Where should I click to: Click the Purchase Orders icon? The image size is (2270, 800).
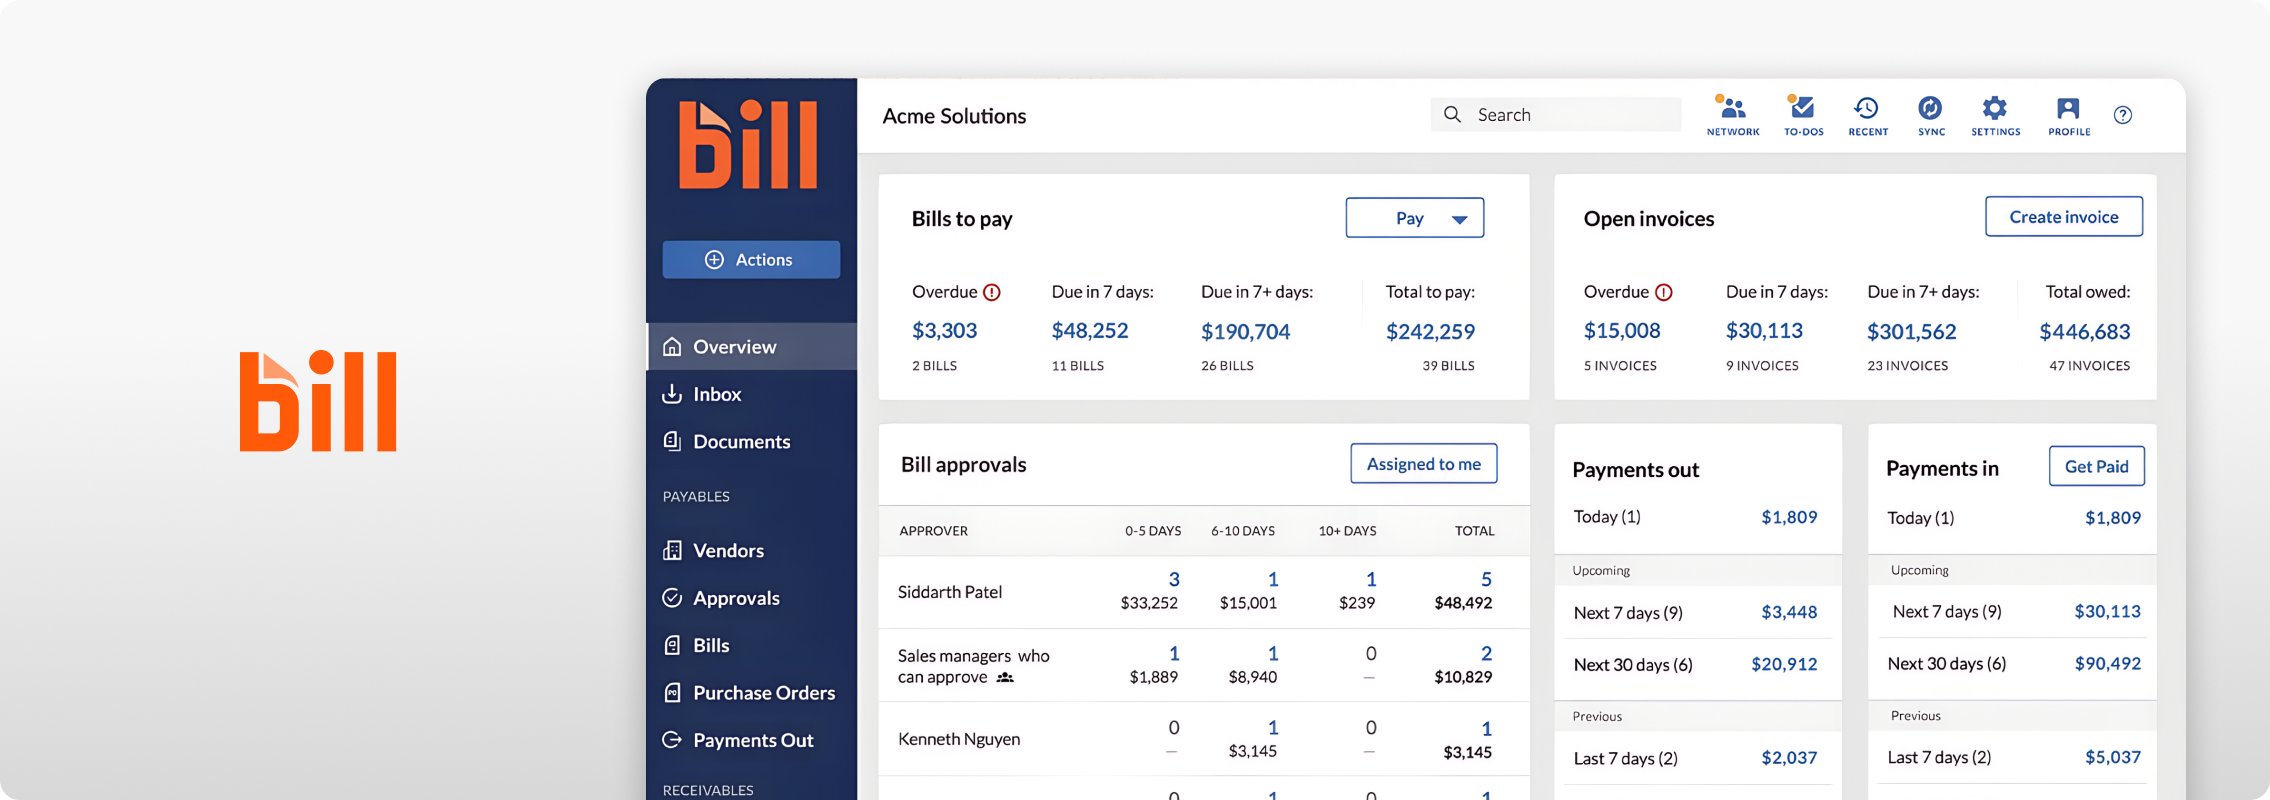tap(672, 692)
